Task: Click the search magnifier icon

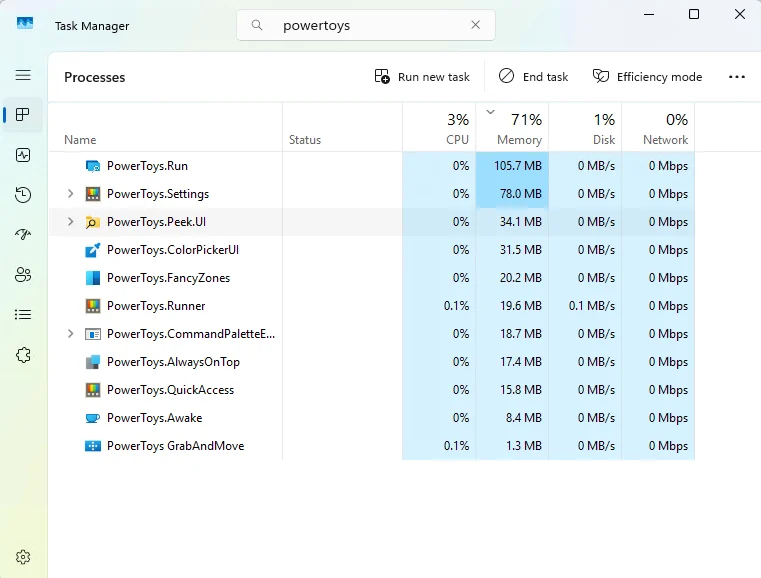Action: pyautogui.click(x=257, y=25)
